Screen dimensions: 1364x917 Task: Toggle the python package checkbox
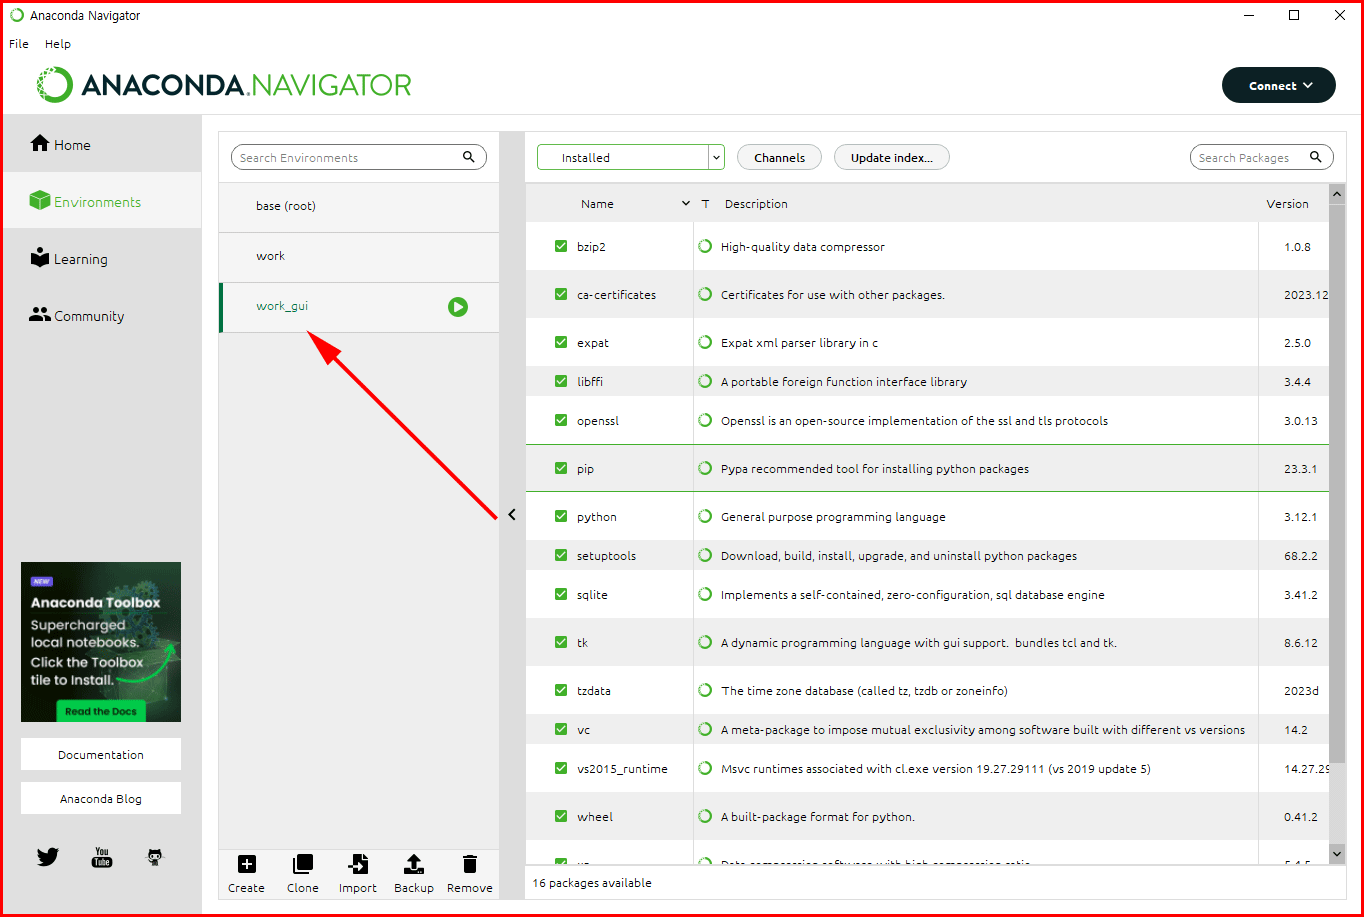coord(561,516)
